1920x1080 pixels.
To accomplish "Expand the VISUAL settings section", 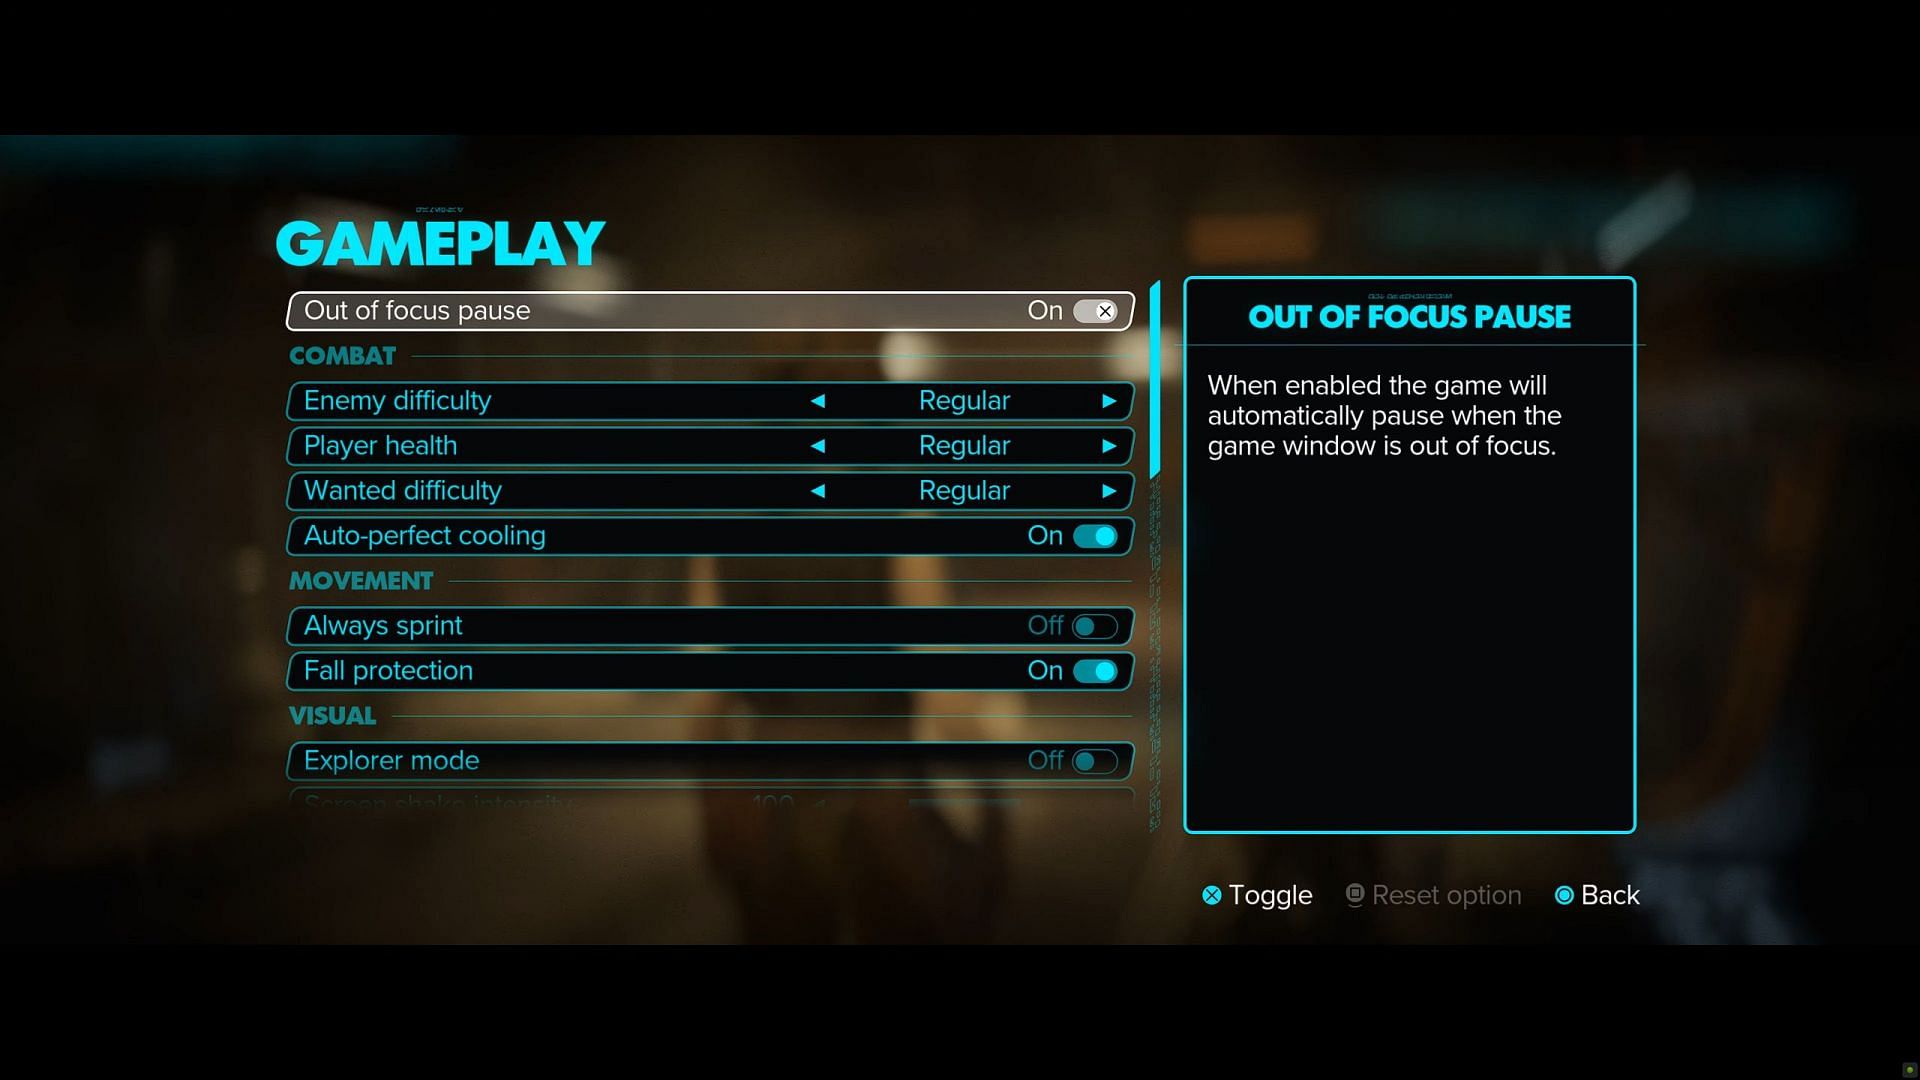I will click(331, 715).
